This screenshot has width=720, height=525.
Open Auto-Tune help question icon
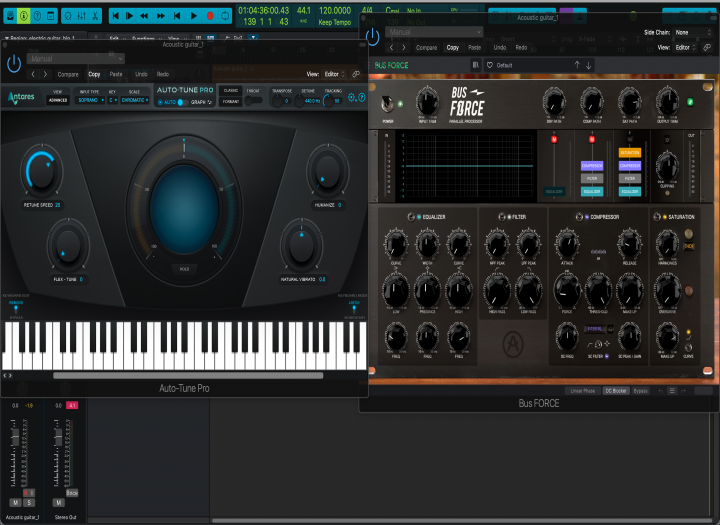tap(361, 98)
